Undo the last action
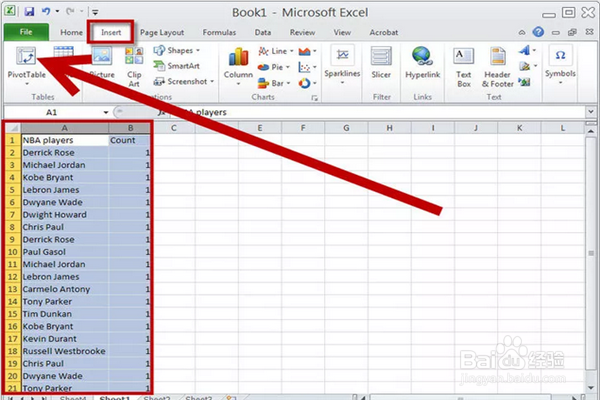Image resolution: width=600 pixels, height=400 pixels. [46, 12]
